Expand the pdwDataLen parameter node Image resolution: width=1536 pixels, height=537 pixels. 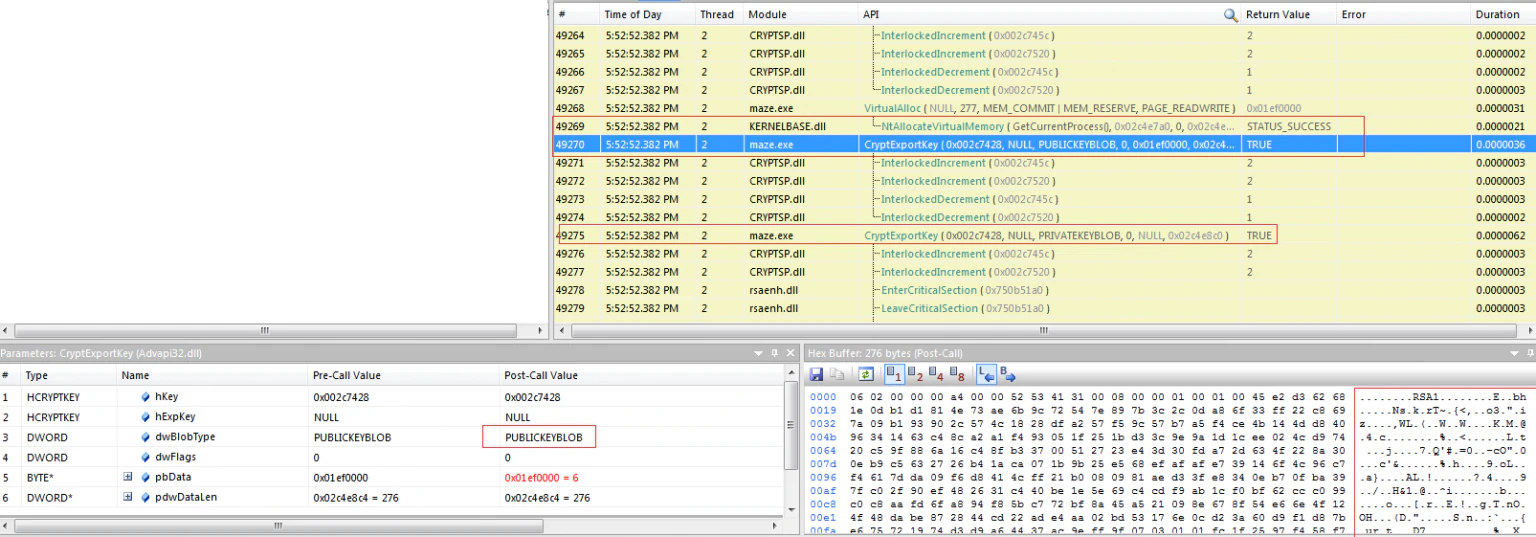point(128,497)
